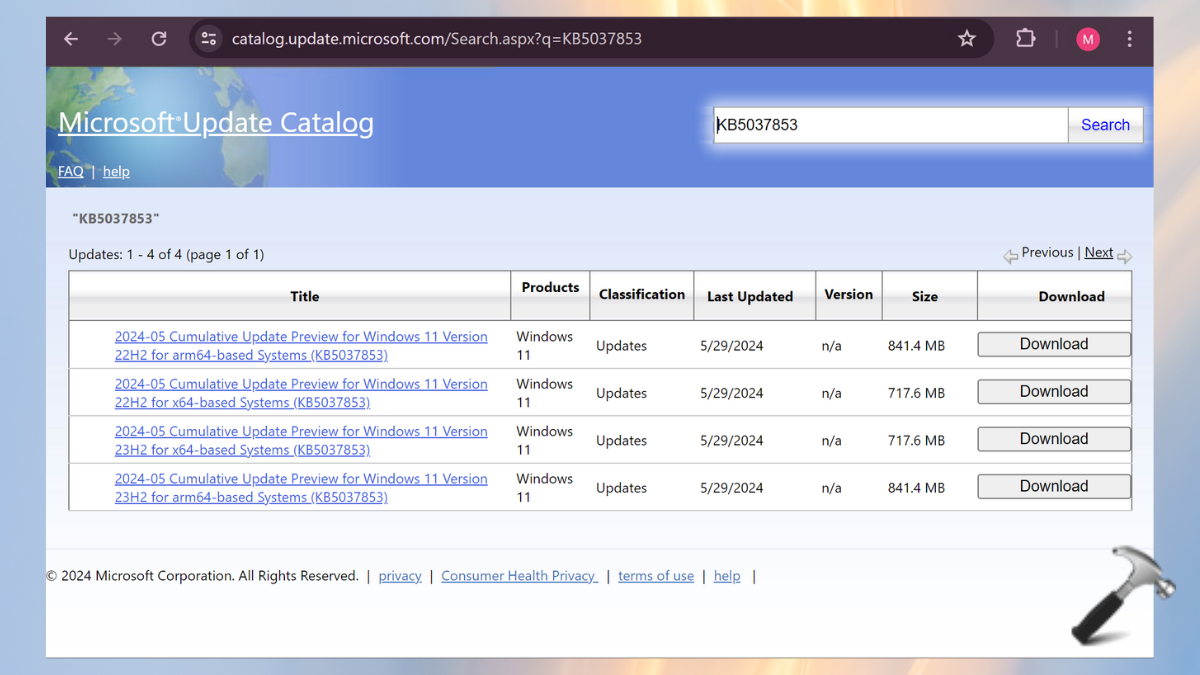Go back using the browser back arrow
The width and height of the screenshot is (1200, 675).
(71, 39)
